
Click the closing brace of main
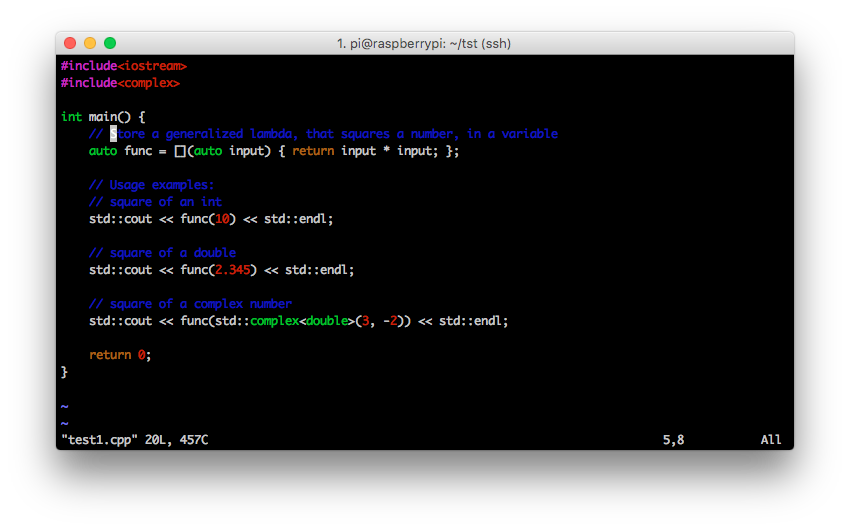coord(64,372)
